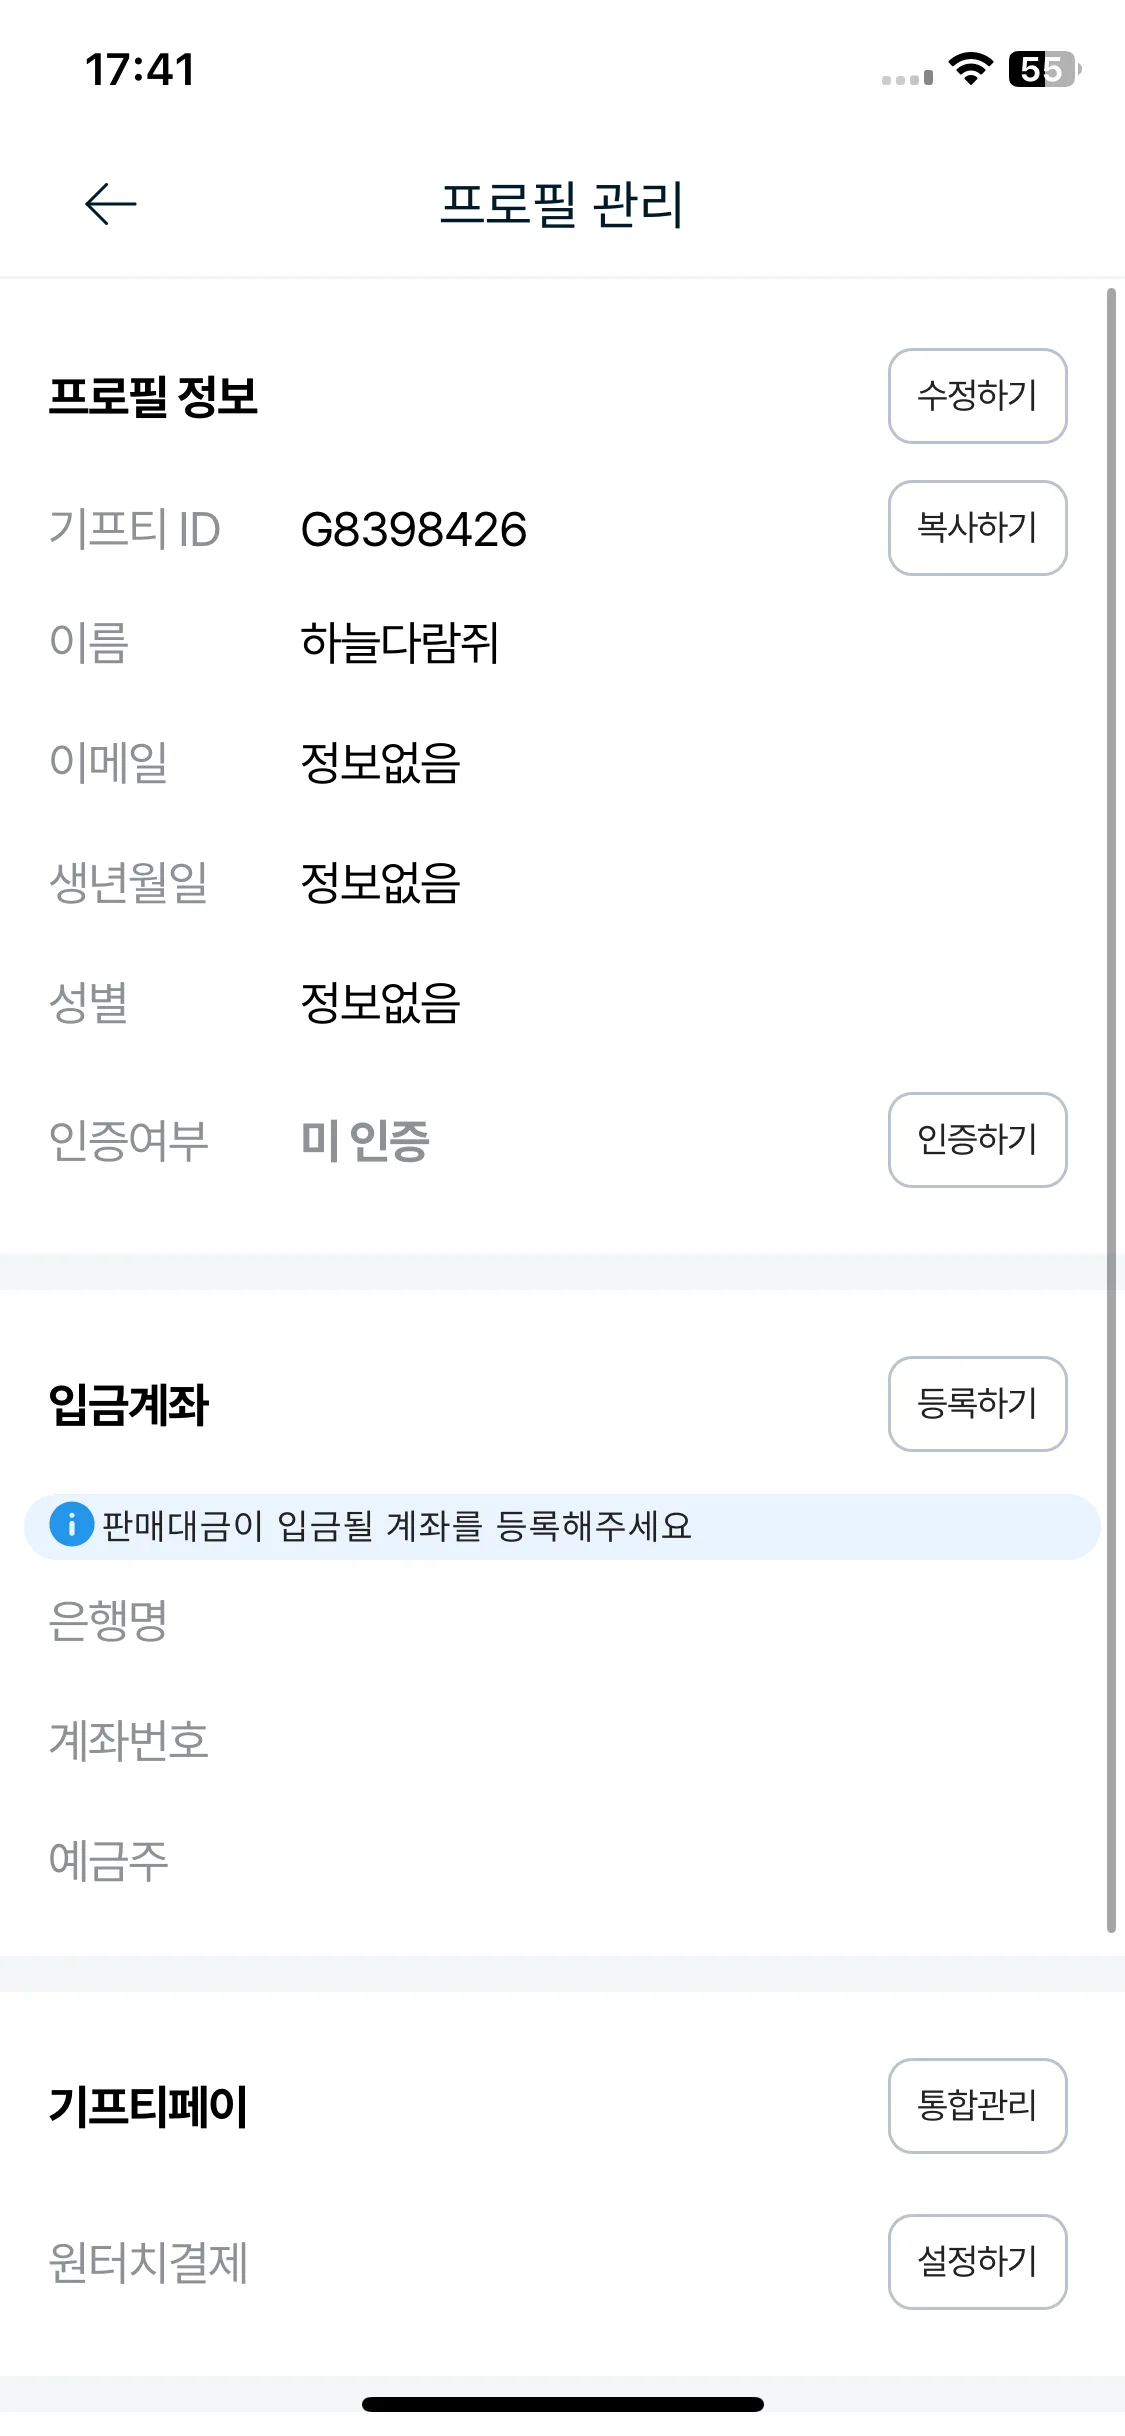The height and width of the screenshot is (2436, 1125).
Task: Select the Gifti ID value G8398426
Action: (414, 530)
